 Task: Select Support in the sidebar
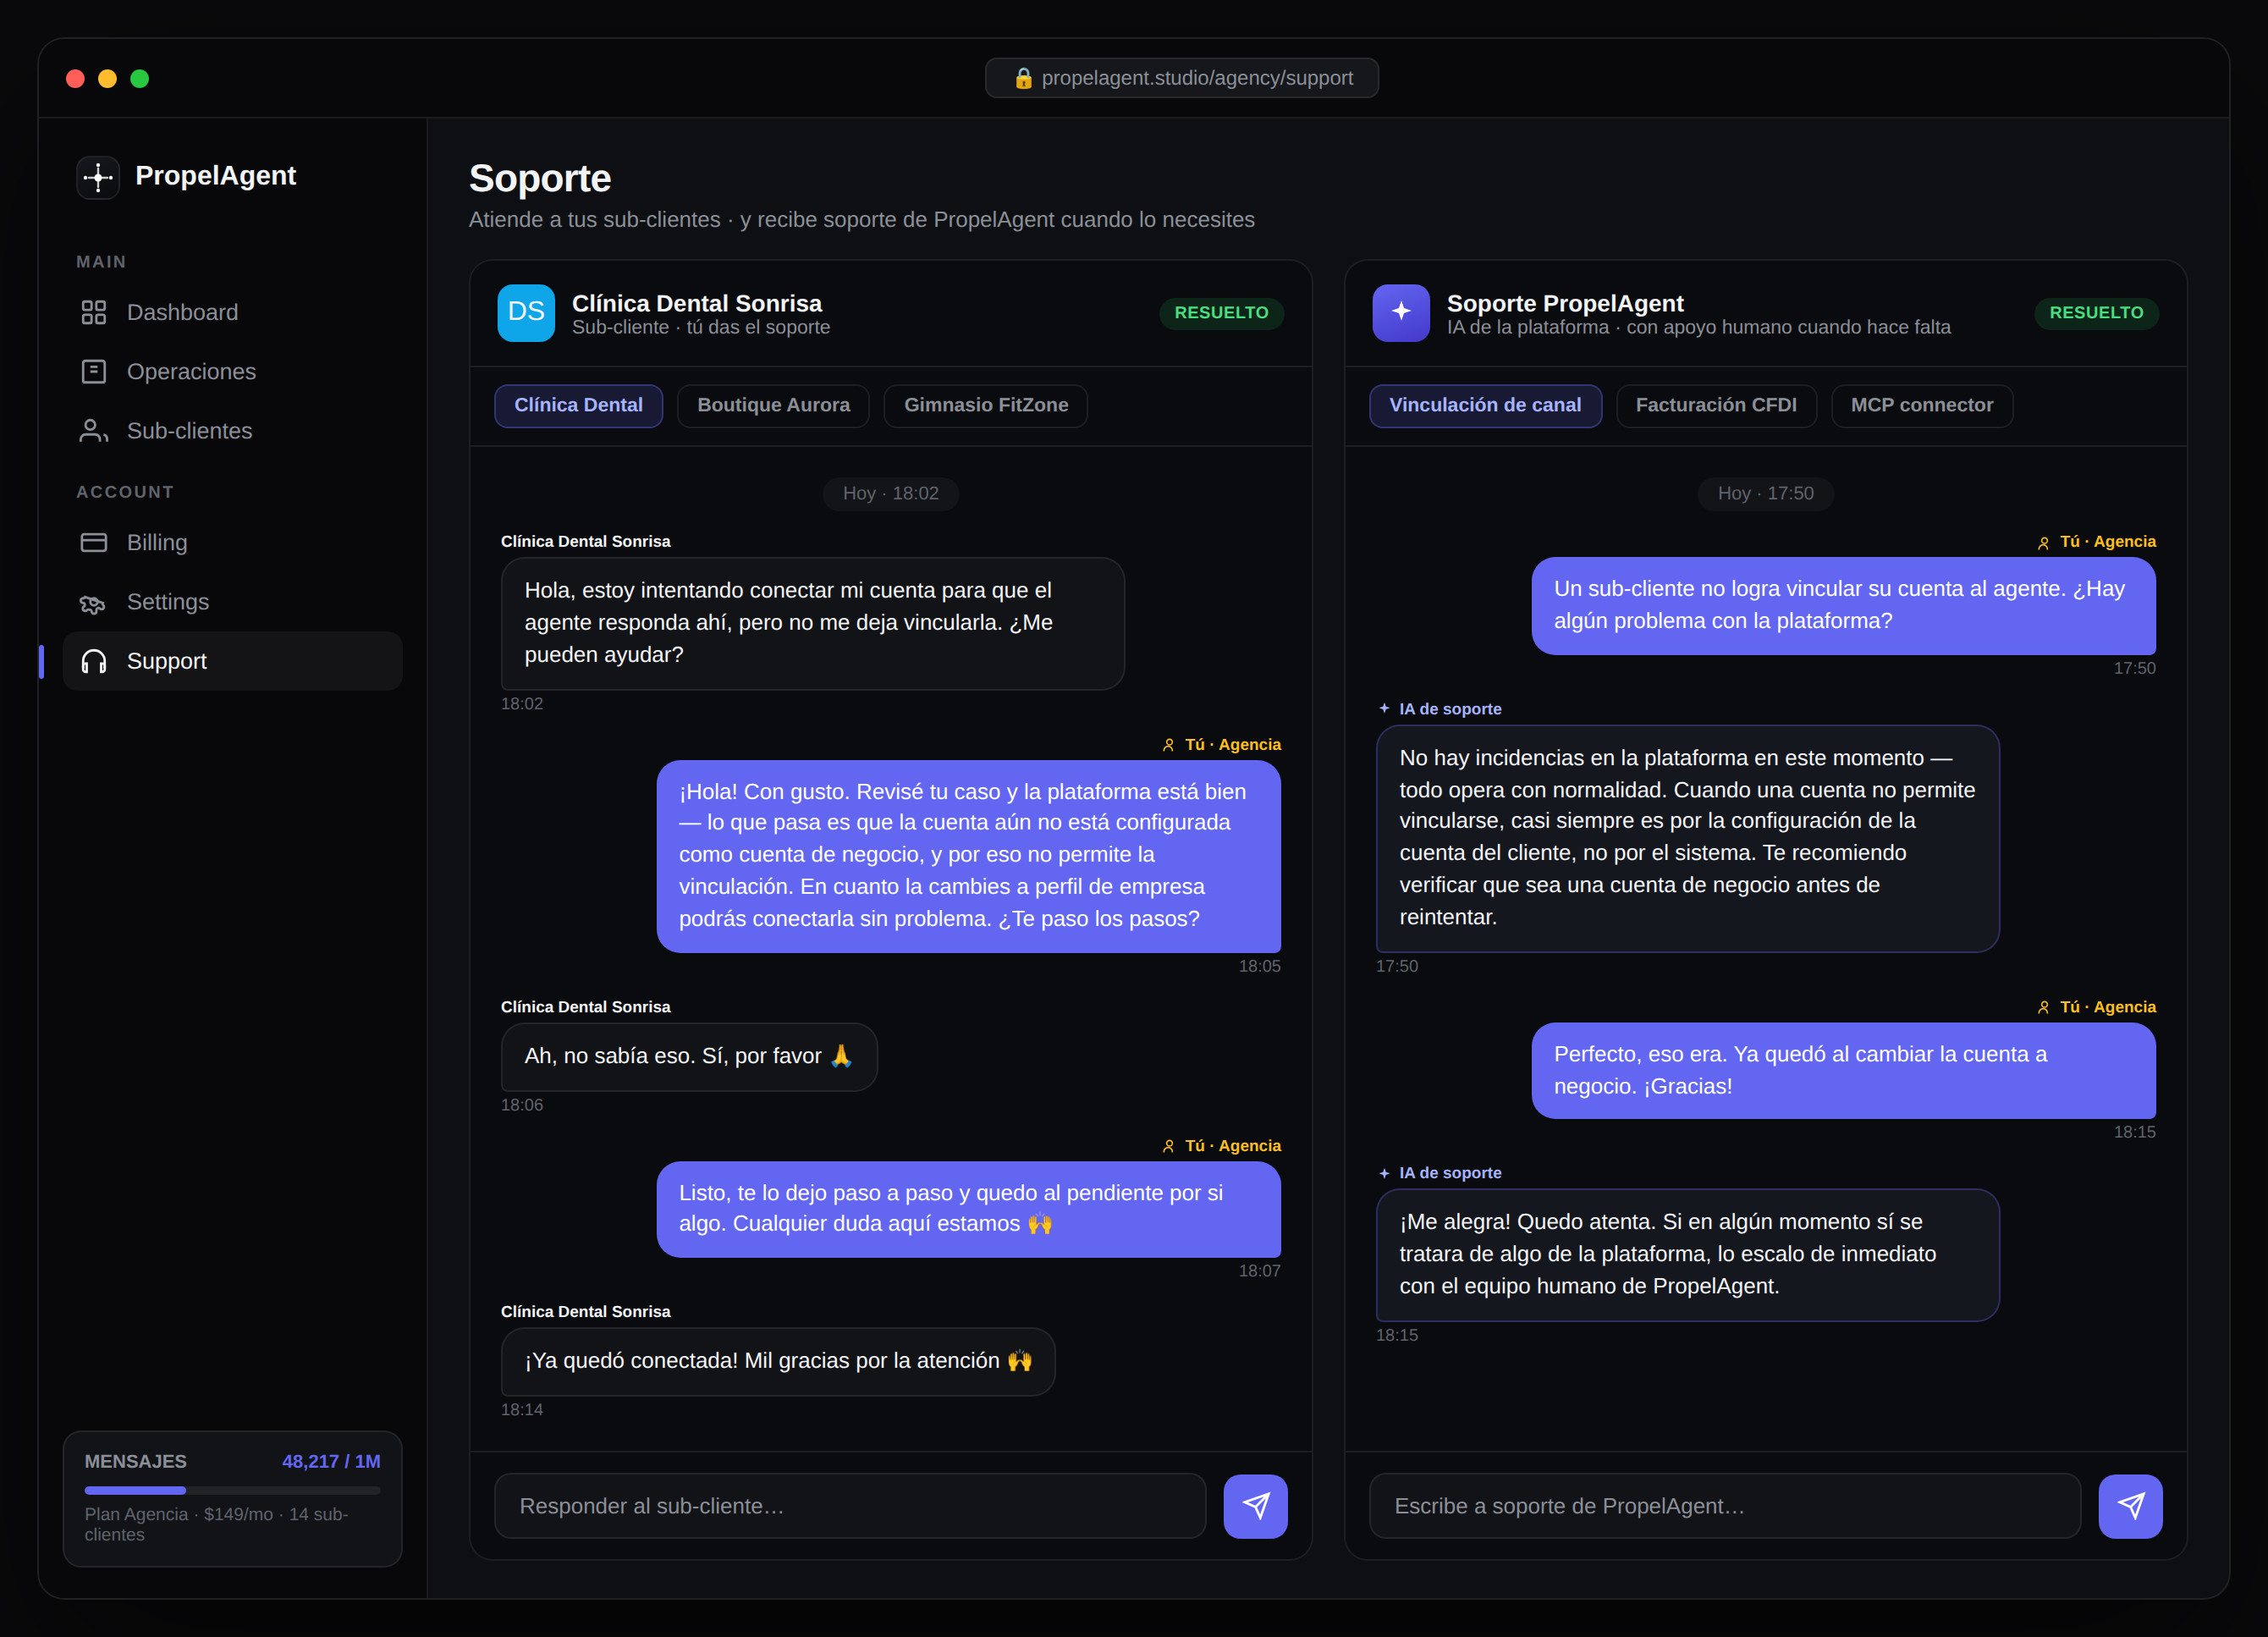pyautogui.click(x=232, y=661)
